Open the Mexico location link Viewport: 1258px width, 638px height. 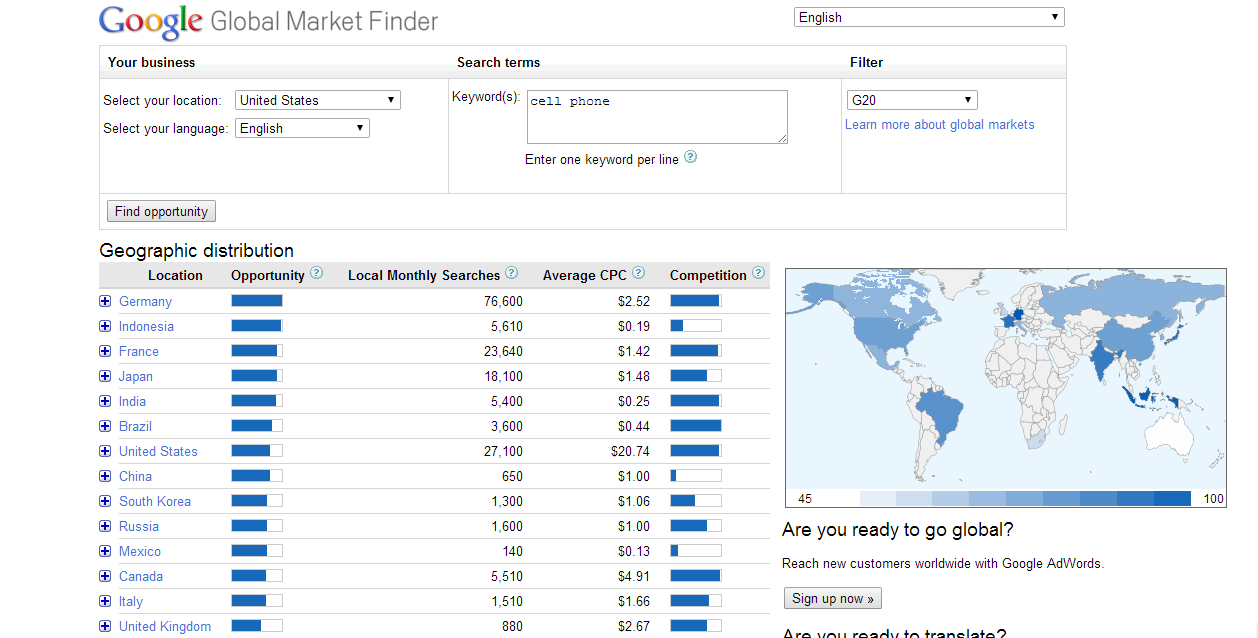140,551
